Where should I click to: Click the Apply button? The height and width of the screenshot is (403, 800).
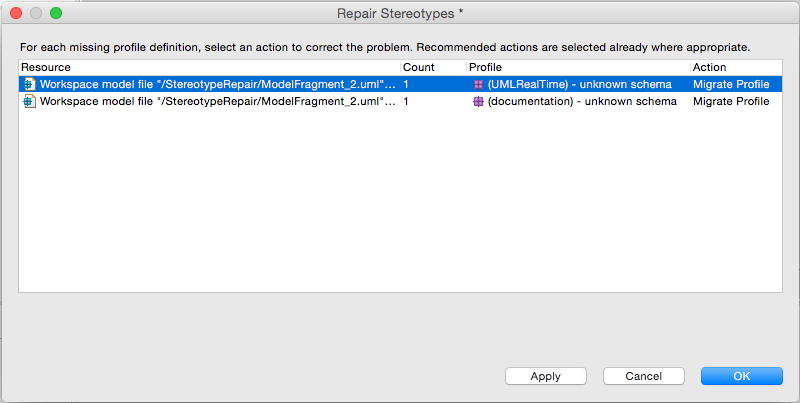click(x=545, y=376)
